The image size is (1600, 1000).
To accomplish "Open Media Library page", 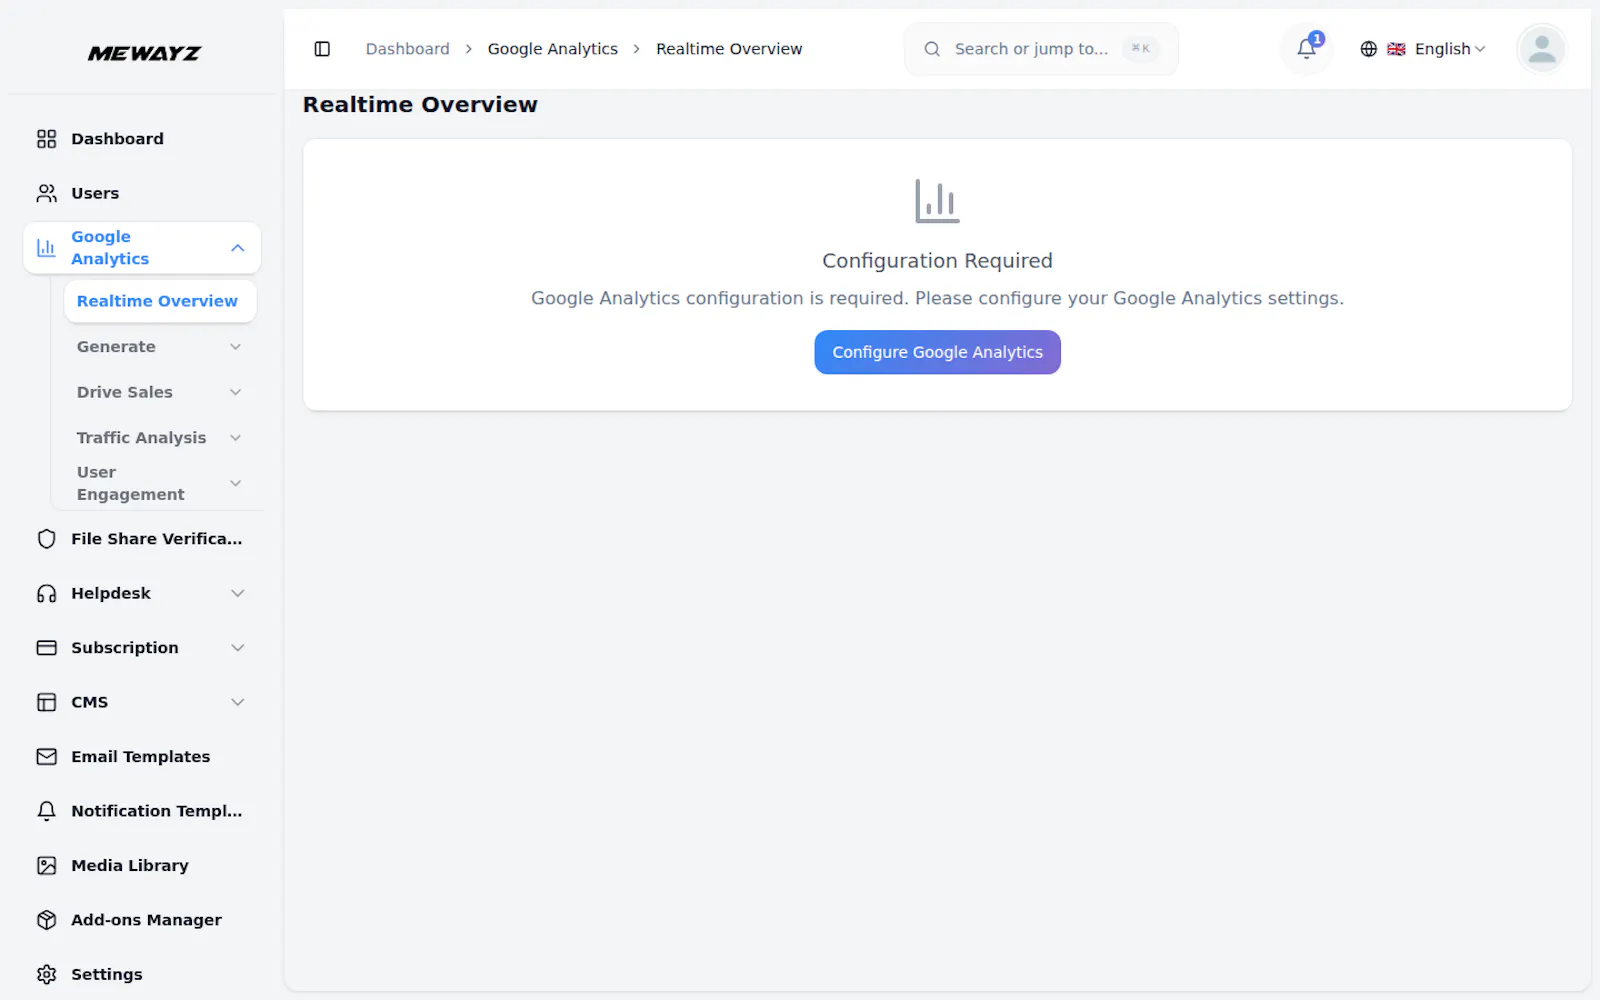I will 142,866.
